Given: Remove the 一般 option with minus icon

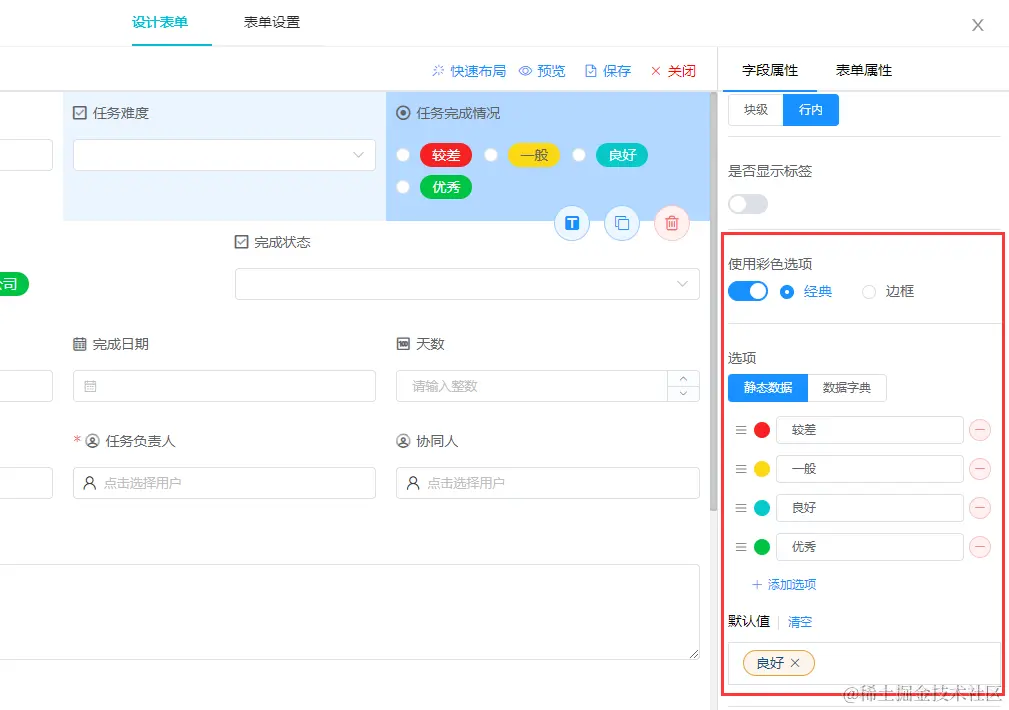Looking at the screenshot, I should [980, 469].
